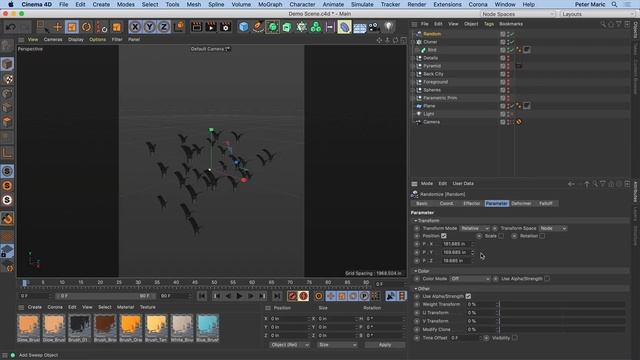The height and width of the screenshot is (360, 640).
Task: Enable the Visibility checkbox
Action: coord(515,338)
